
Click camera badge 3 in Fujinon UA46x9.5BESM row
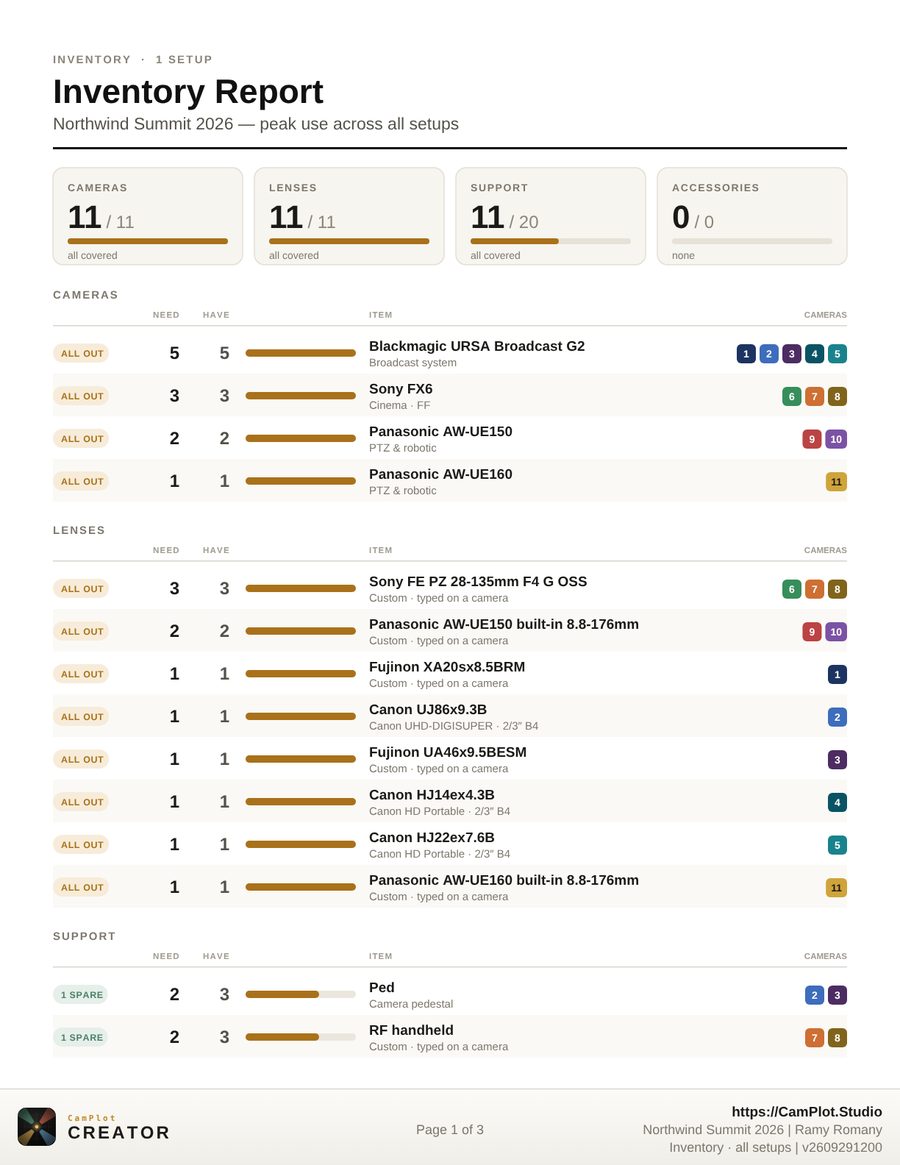tap(837, 760)
